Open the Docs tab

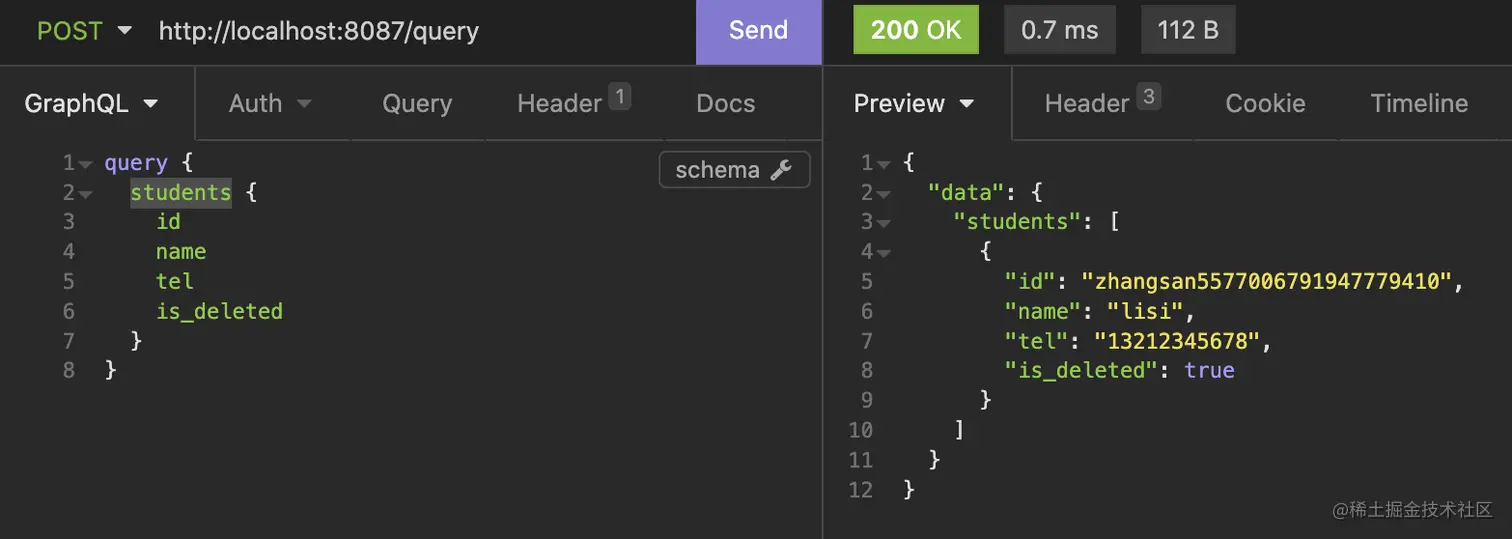click(x=725, y=104)
